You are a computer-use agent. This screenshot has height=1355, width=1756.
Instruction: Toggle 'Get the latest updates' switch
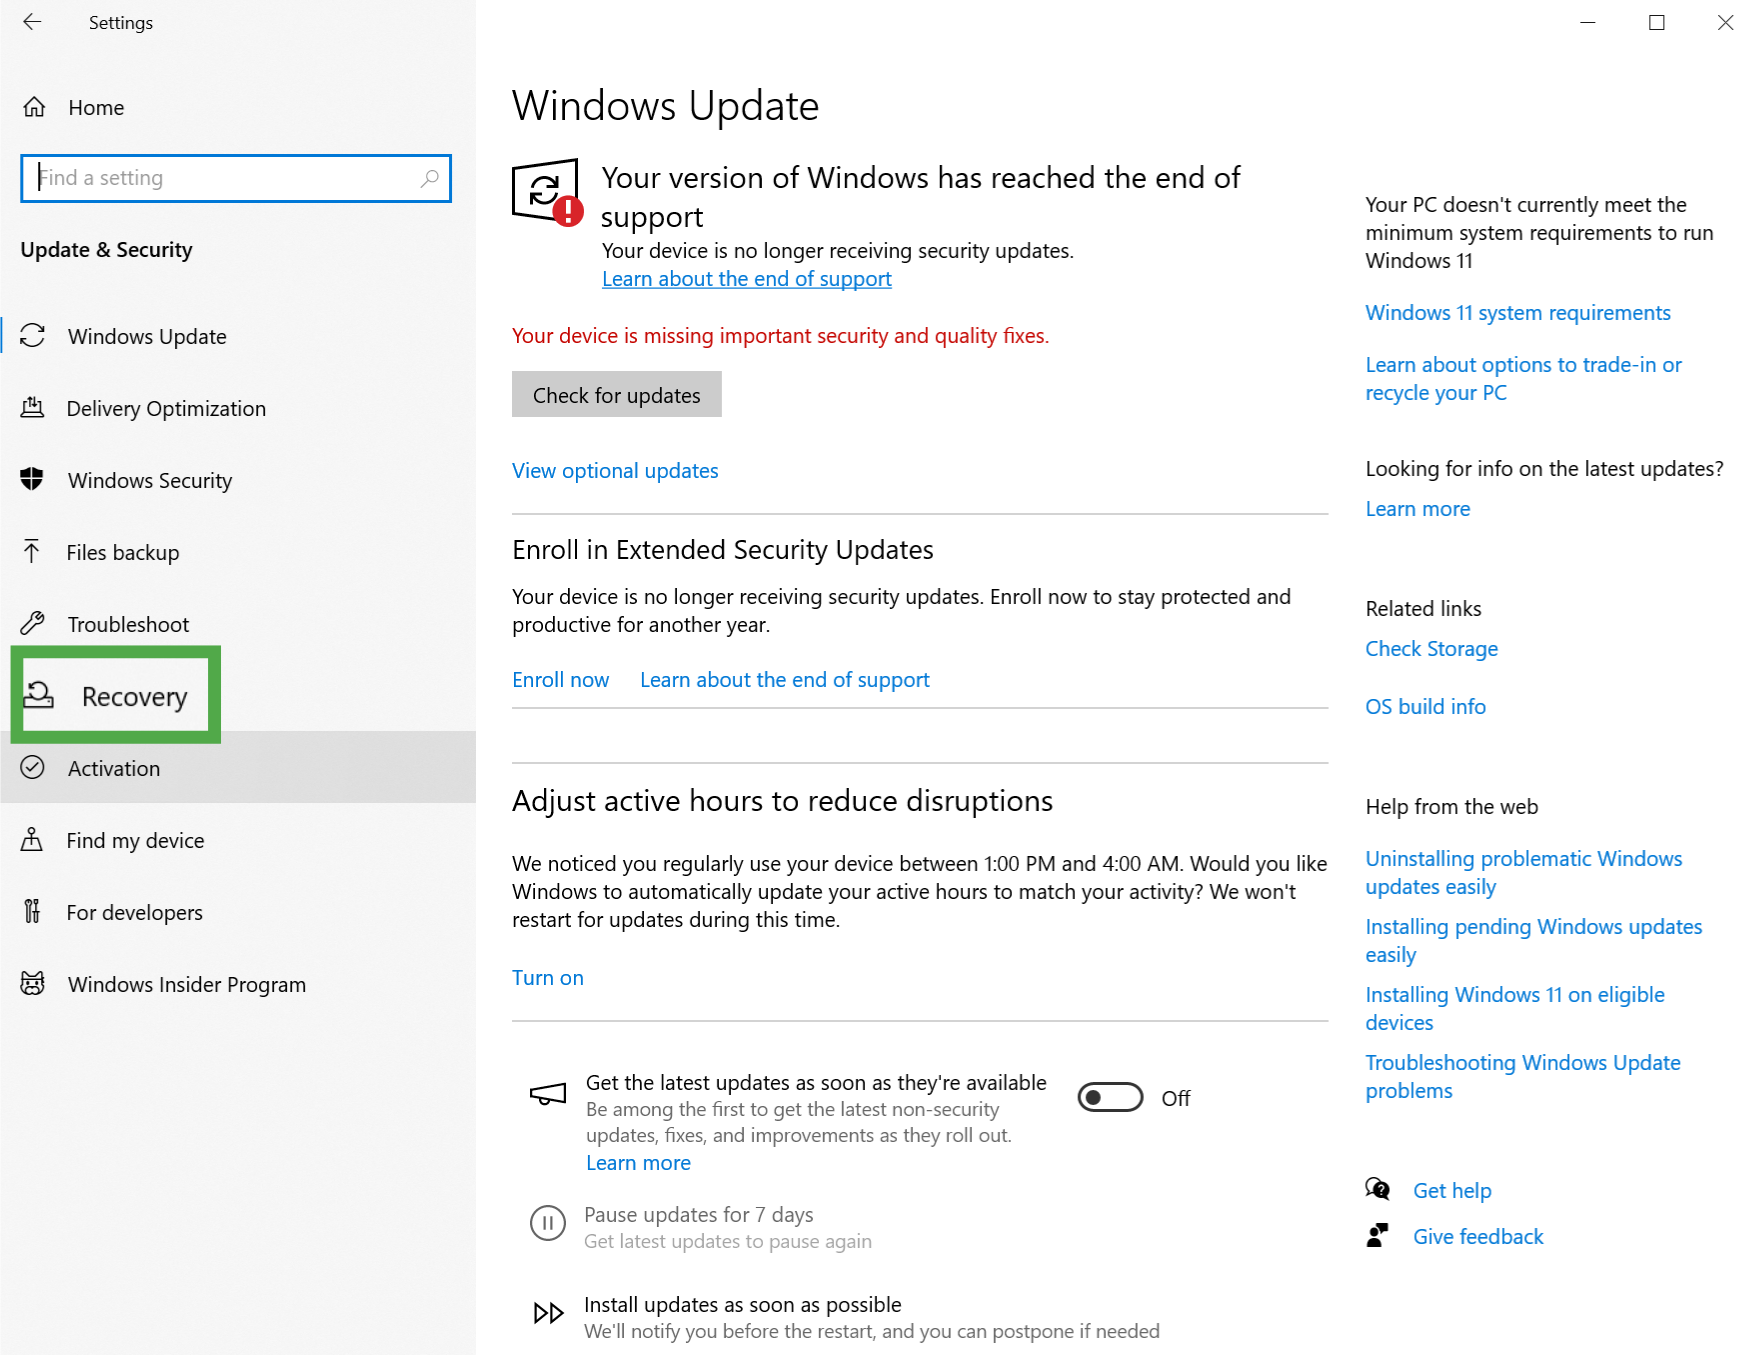tap(1110, 1098)
